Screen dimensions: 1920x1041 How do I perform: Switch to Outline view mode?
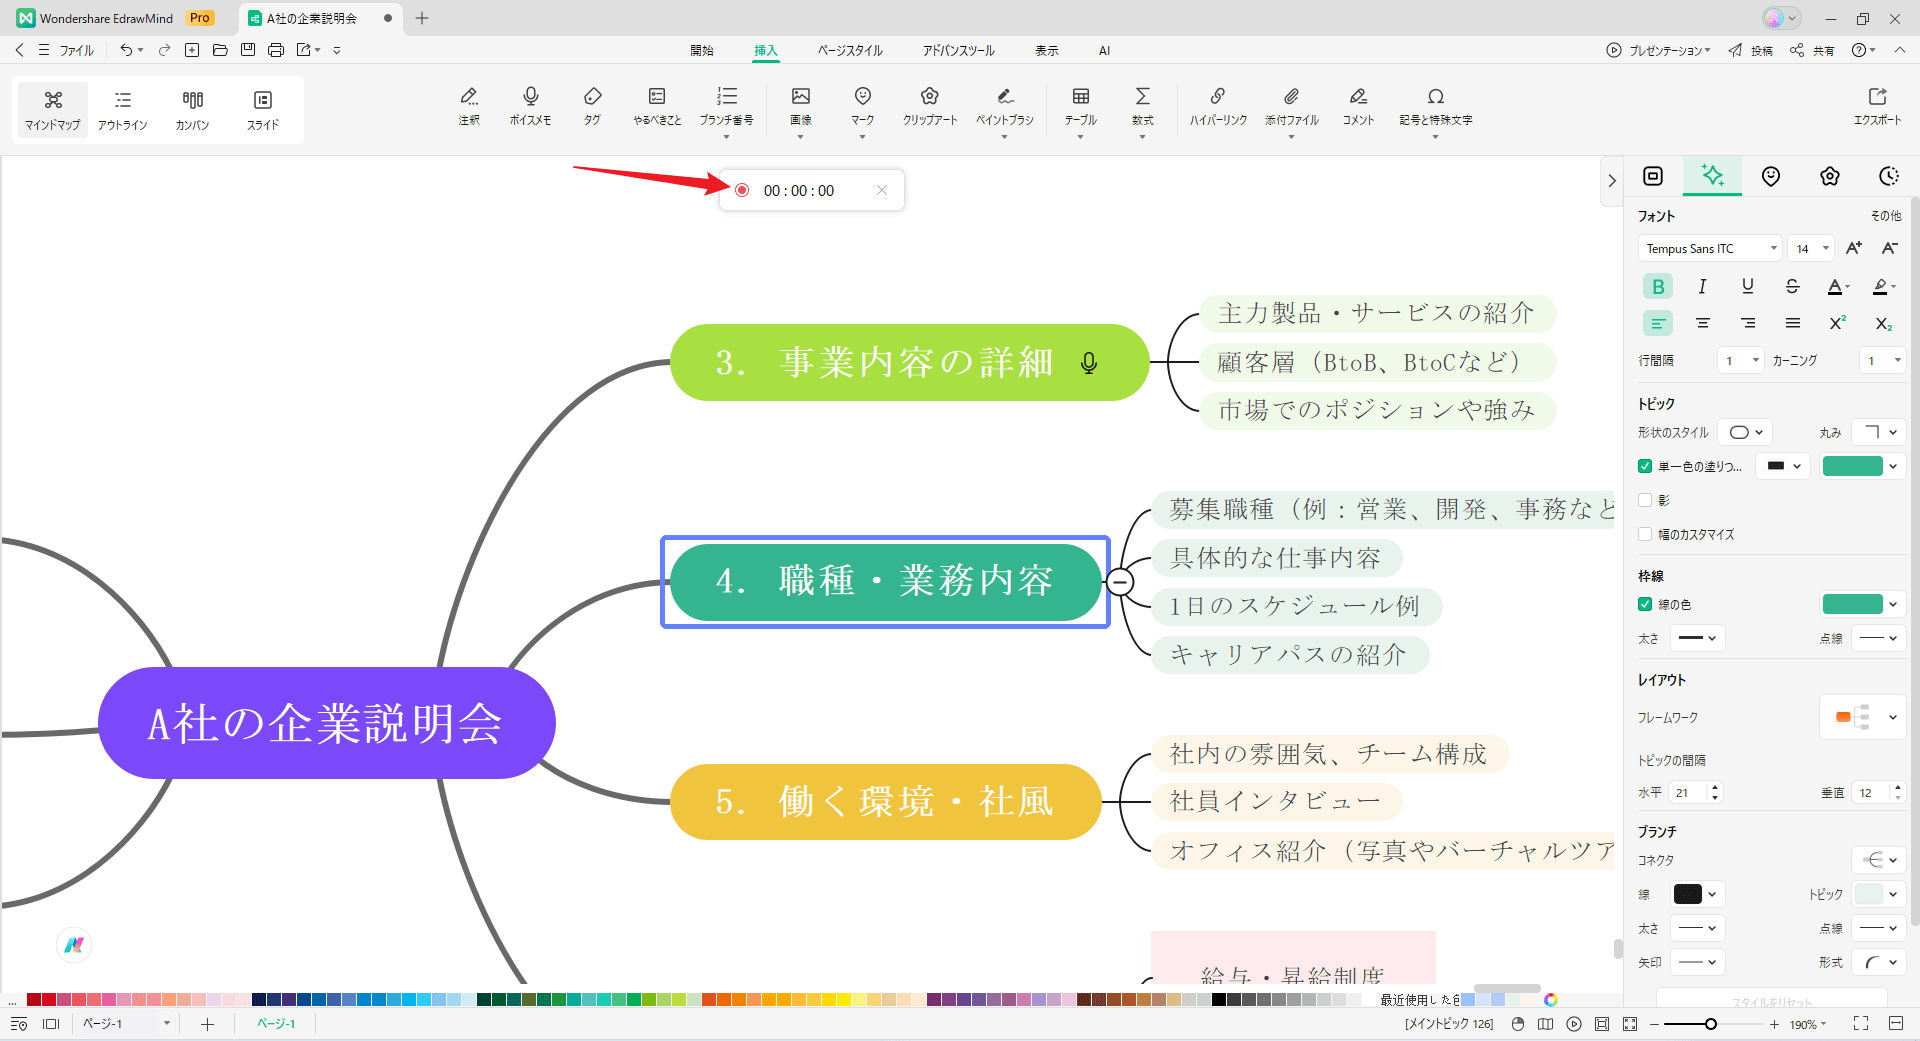(123, 110)
